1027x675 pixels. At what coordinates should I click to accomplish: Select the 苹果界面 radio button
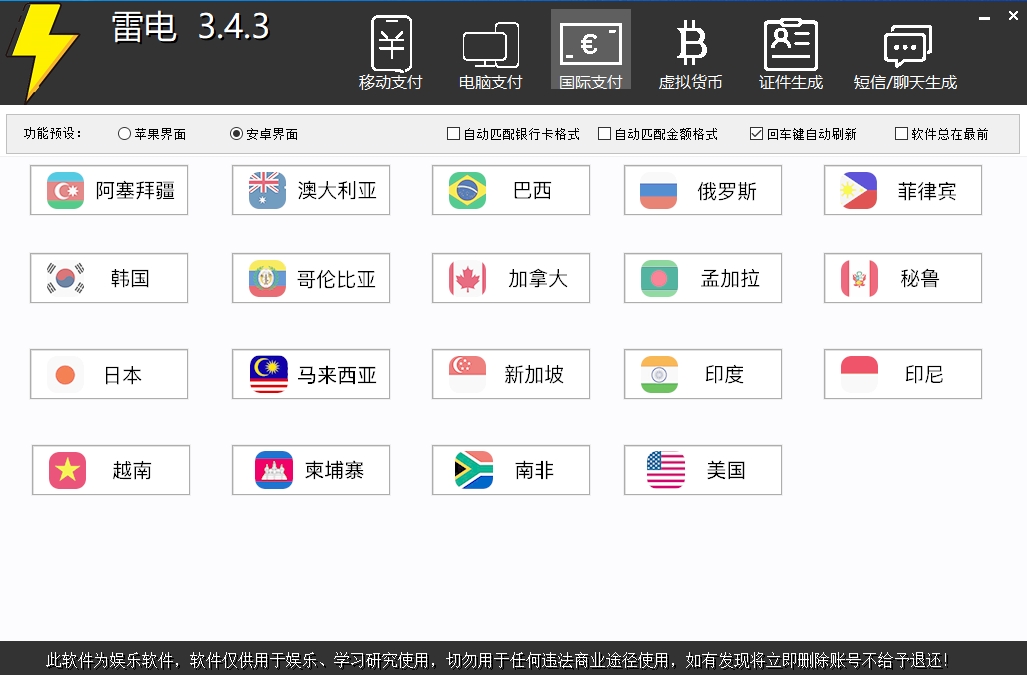click(x=124, y=132)
